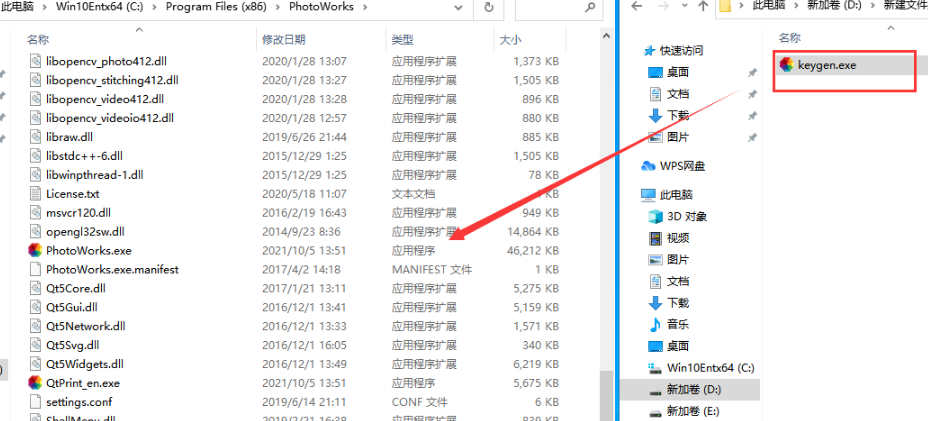Click the WPS网盘 cloud icon
The width and height of the screenshot is (928, 421).
tap(649, 166)
